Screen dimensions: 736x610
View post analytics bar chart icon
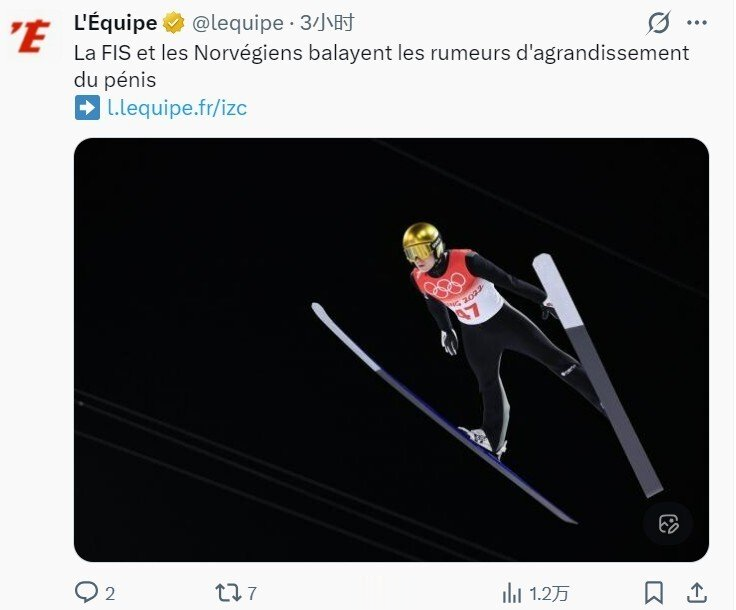point(512,593)
